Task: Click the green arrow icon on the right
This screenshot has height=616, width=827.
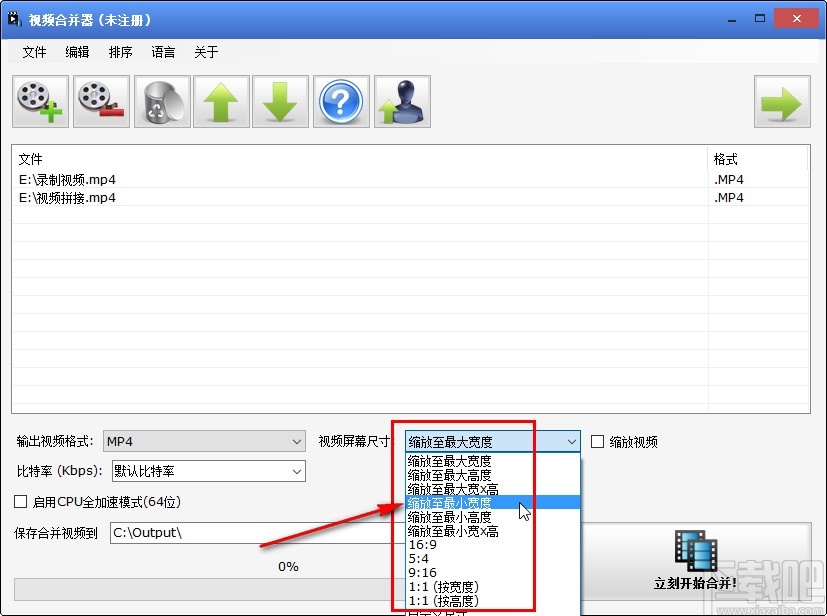Action: click(x=781, y=101)
